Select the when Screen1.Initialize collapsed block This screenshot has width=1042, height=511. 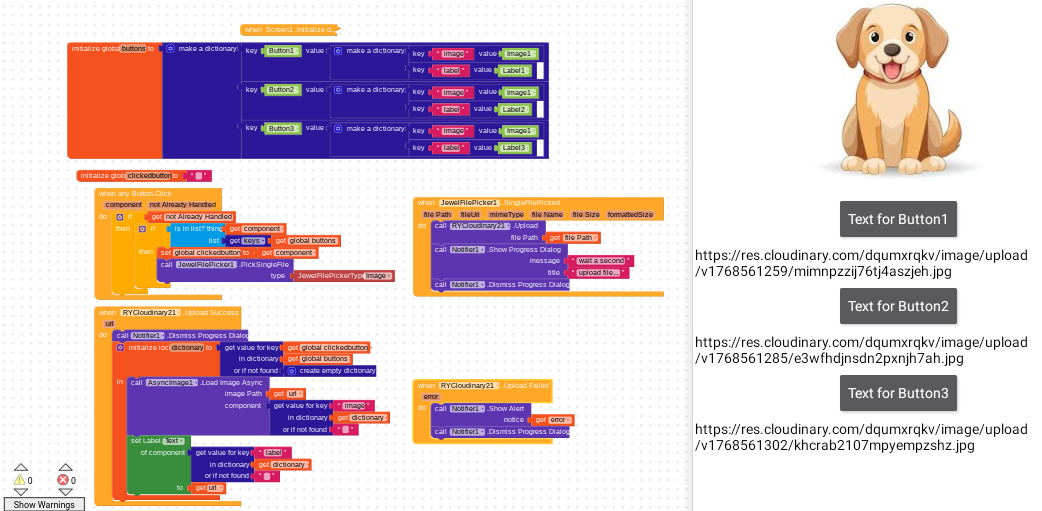(x=290, y=30)
